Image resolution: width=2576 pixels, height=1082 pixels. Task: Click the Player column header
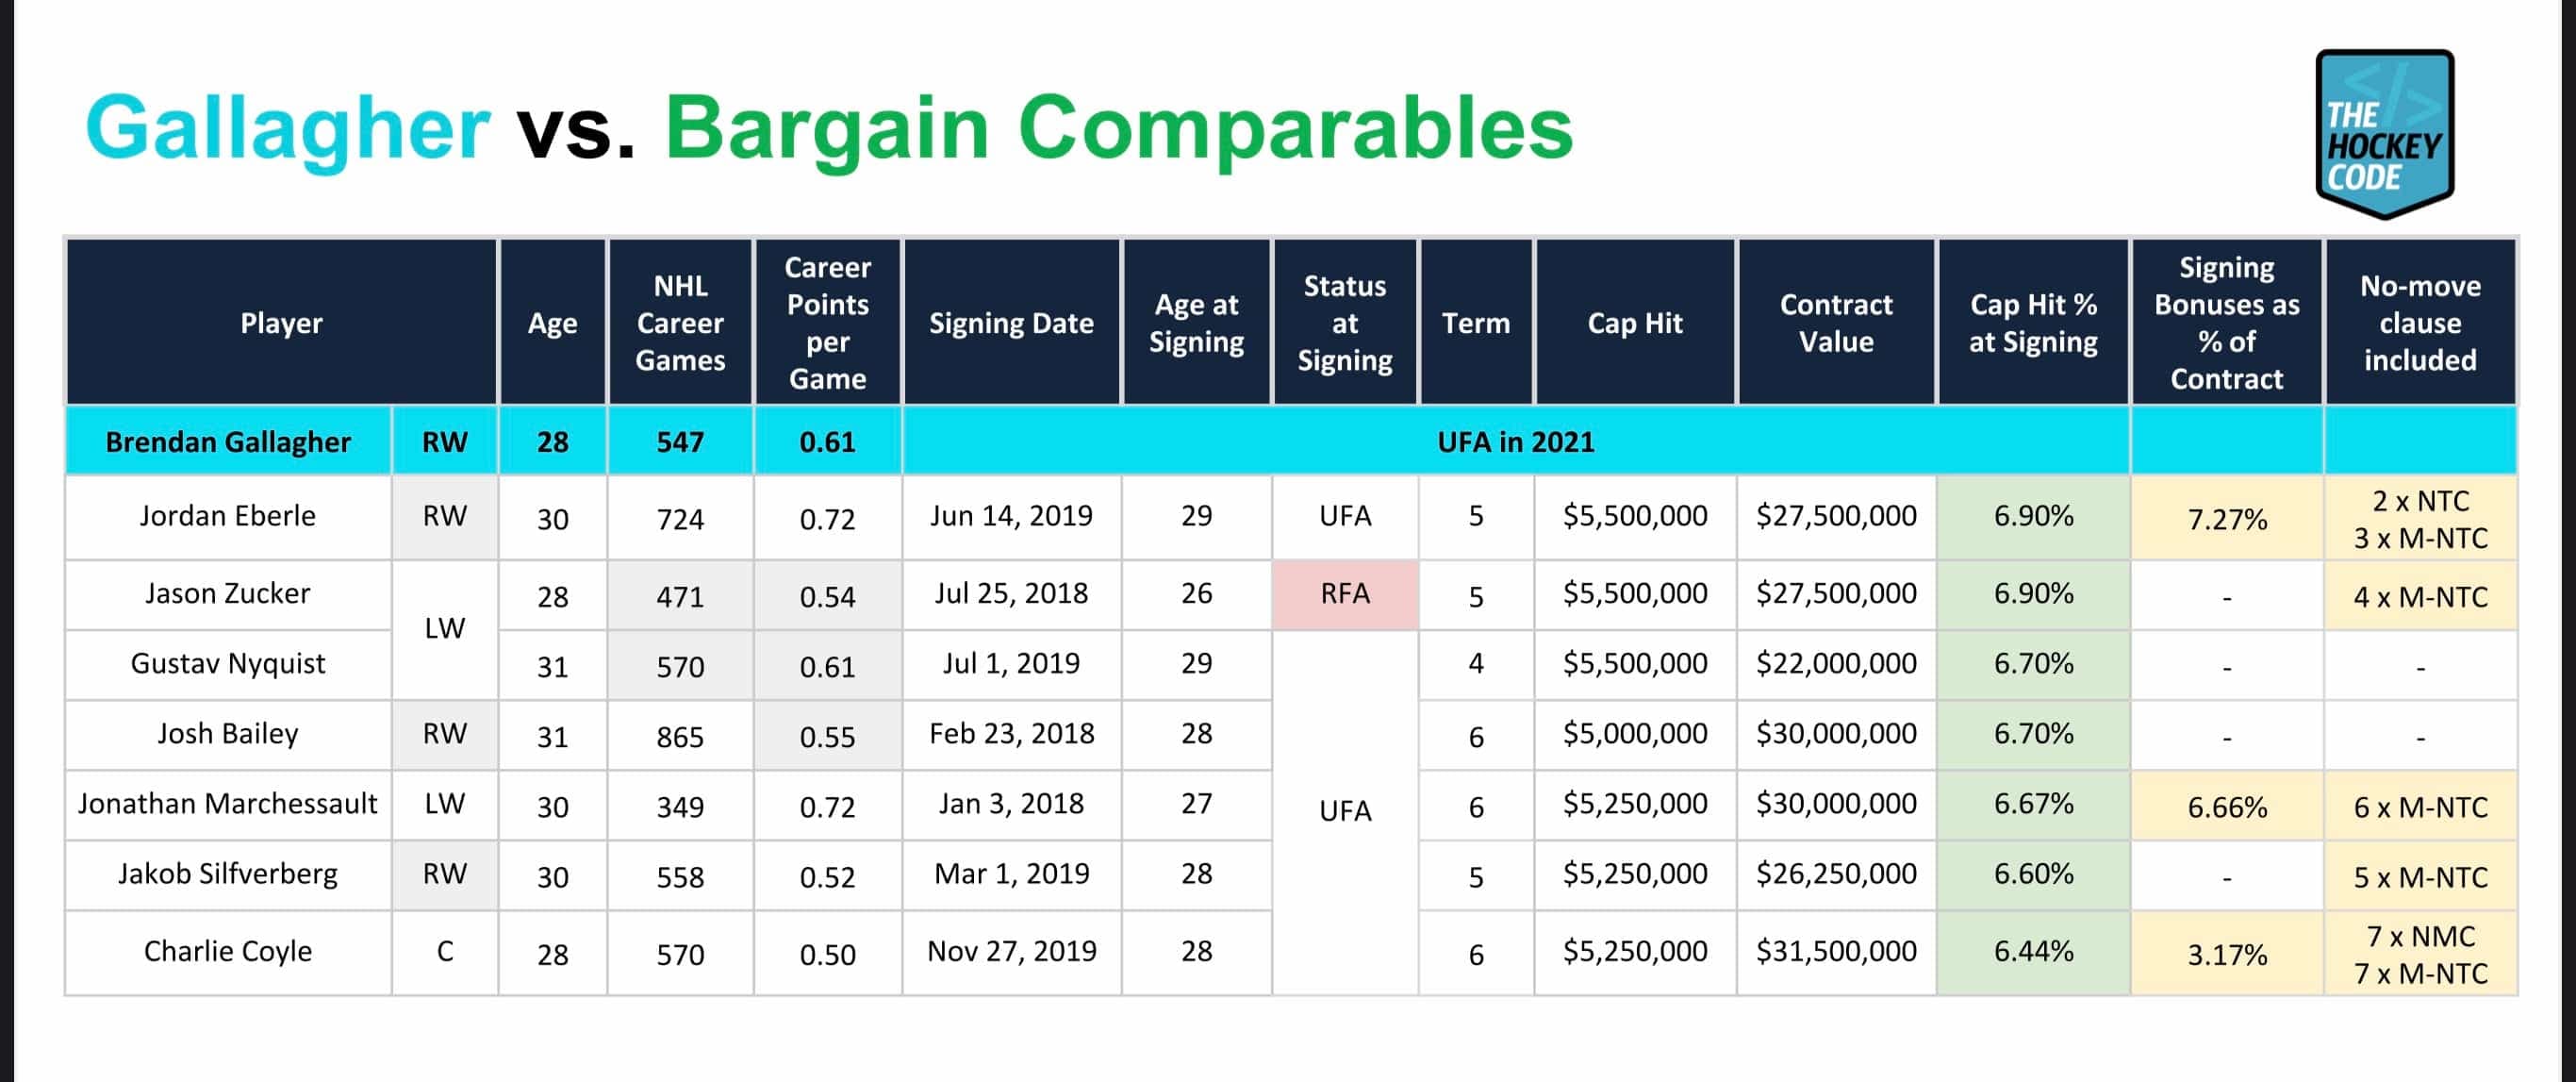coord(281,323)
